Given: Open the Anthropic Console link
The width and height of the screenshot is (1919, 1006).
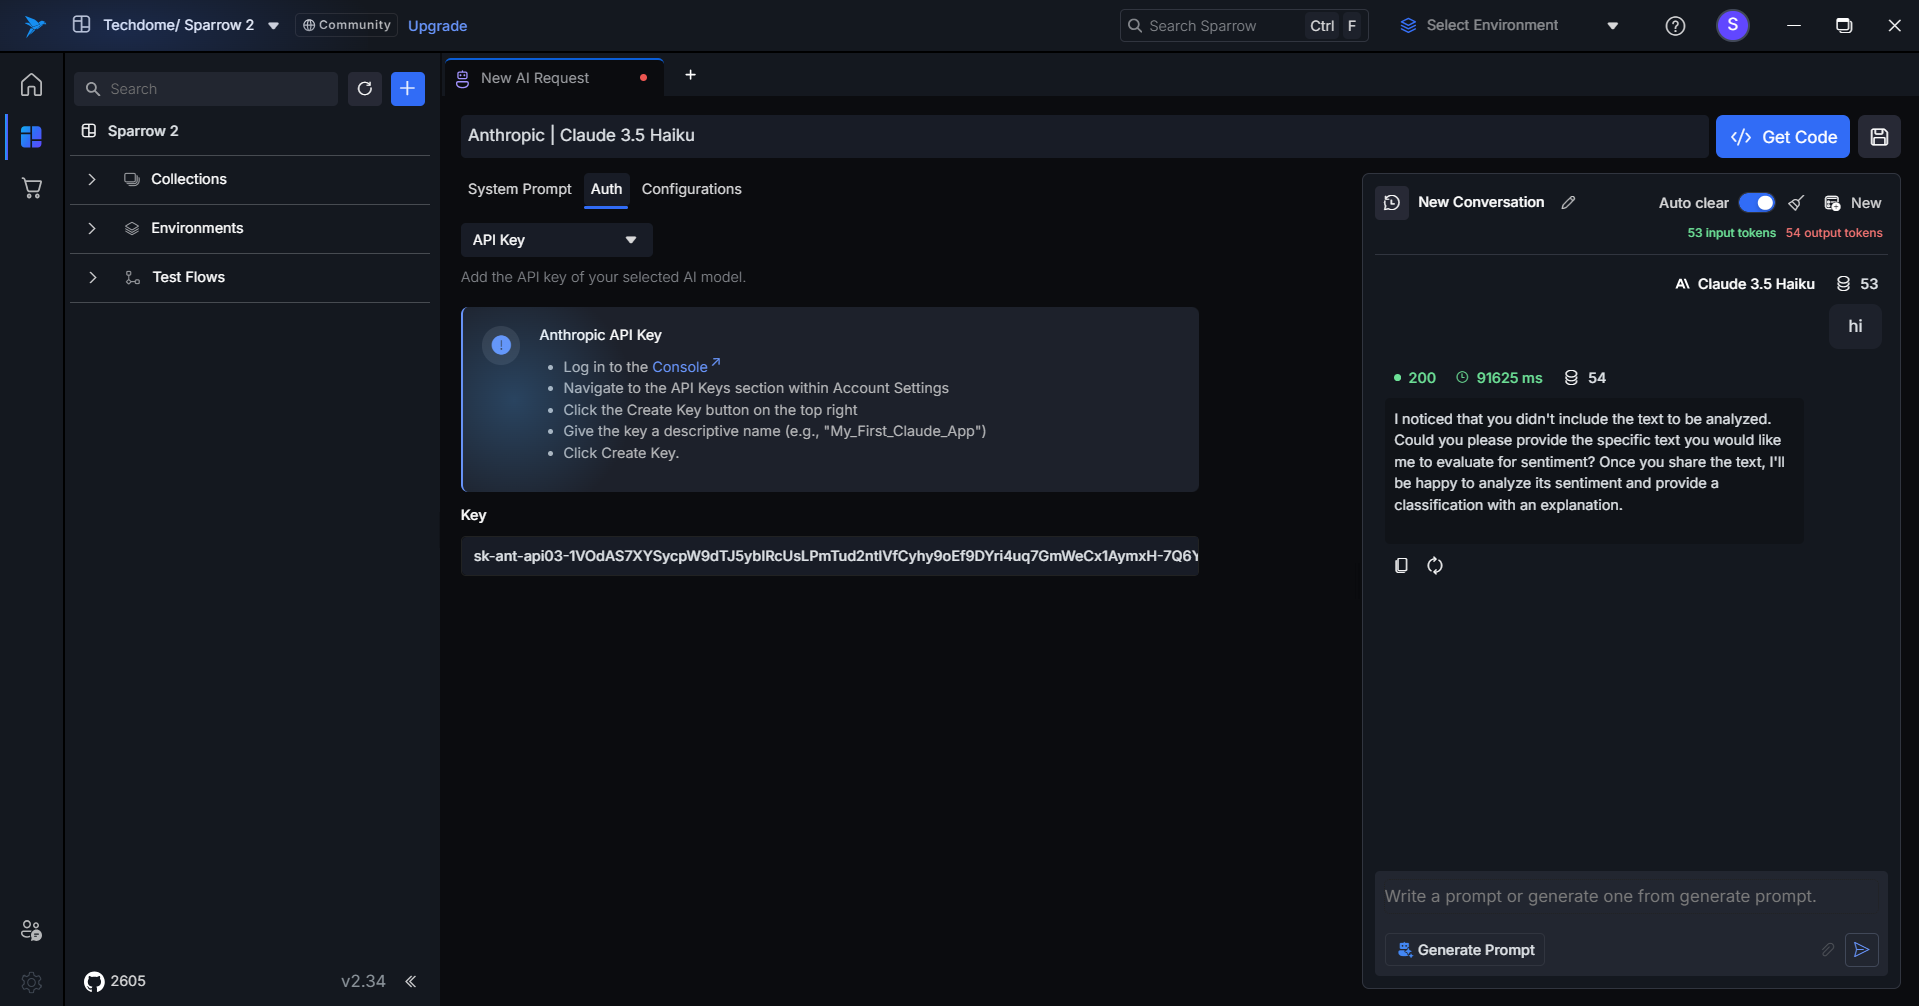Looking at the screenshot, I should click(680, 367).
